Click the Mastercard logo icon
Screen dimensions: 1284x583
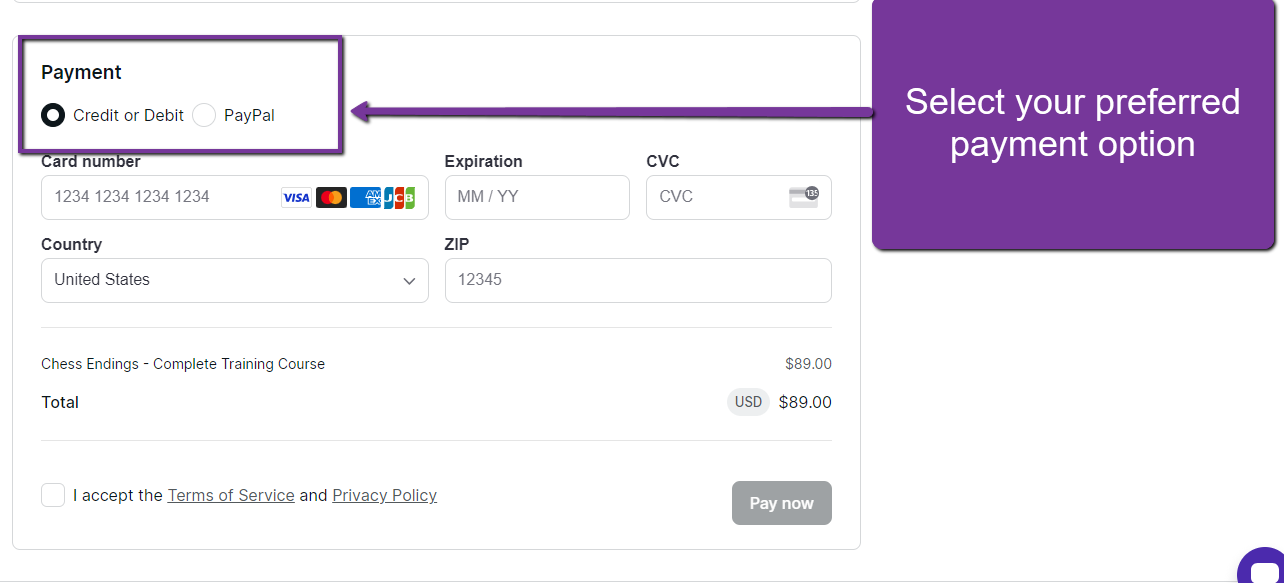(x=331, y=198)
